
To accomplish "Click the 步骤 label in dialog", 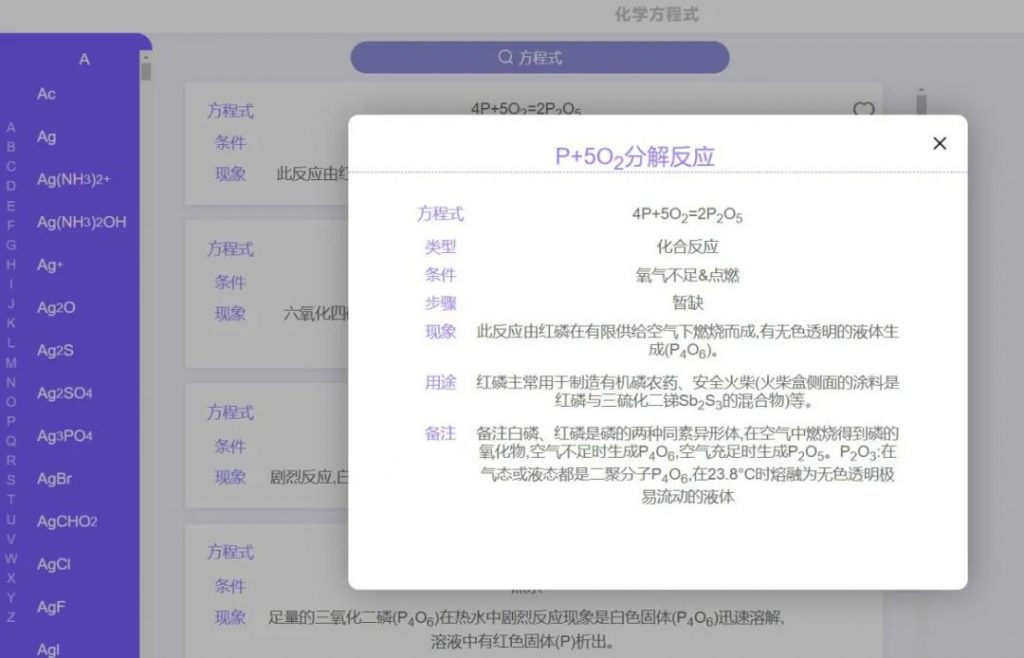I will [440, 303].
